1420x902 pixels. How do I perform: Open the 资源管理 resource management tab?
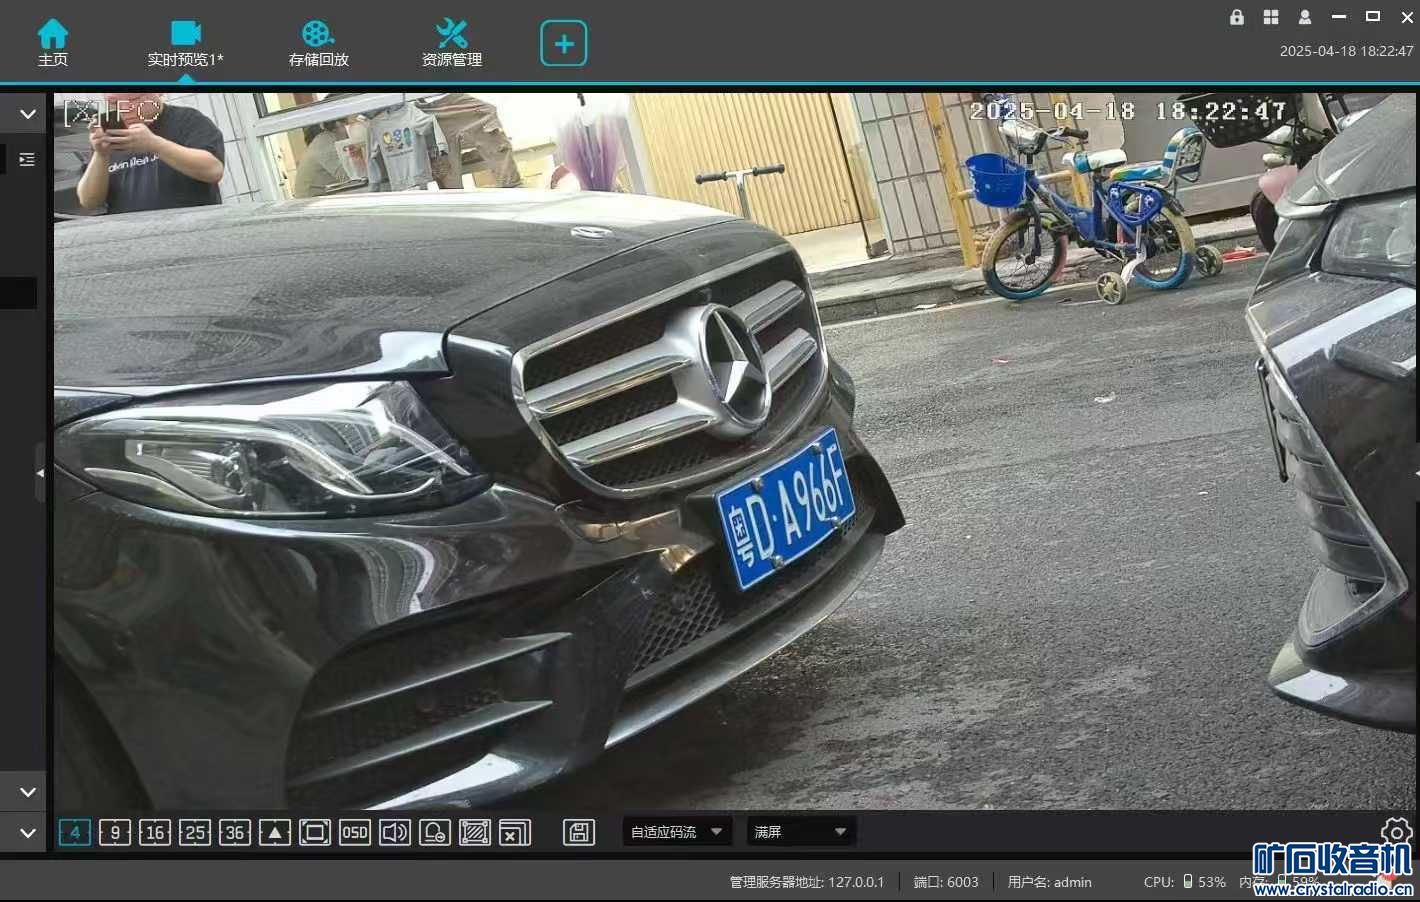click(451, 44)
